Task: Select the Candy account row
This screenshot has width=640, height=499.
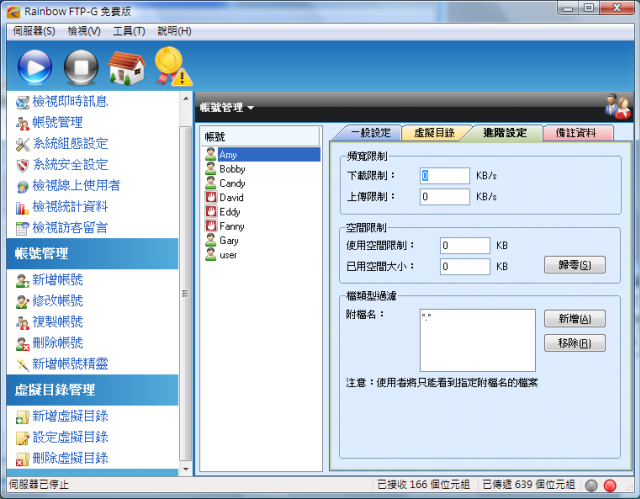Action: (x=262, y=183)
